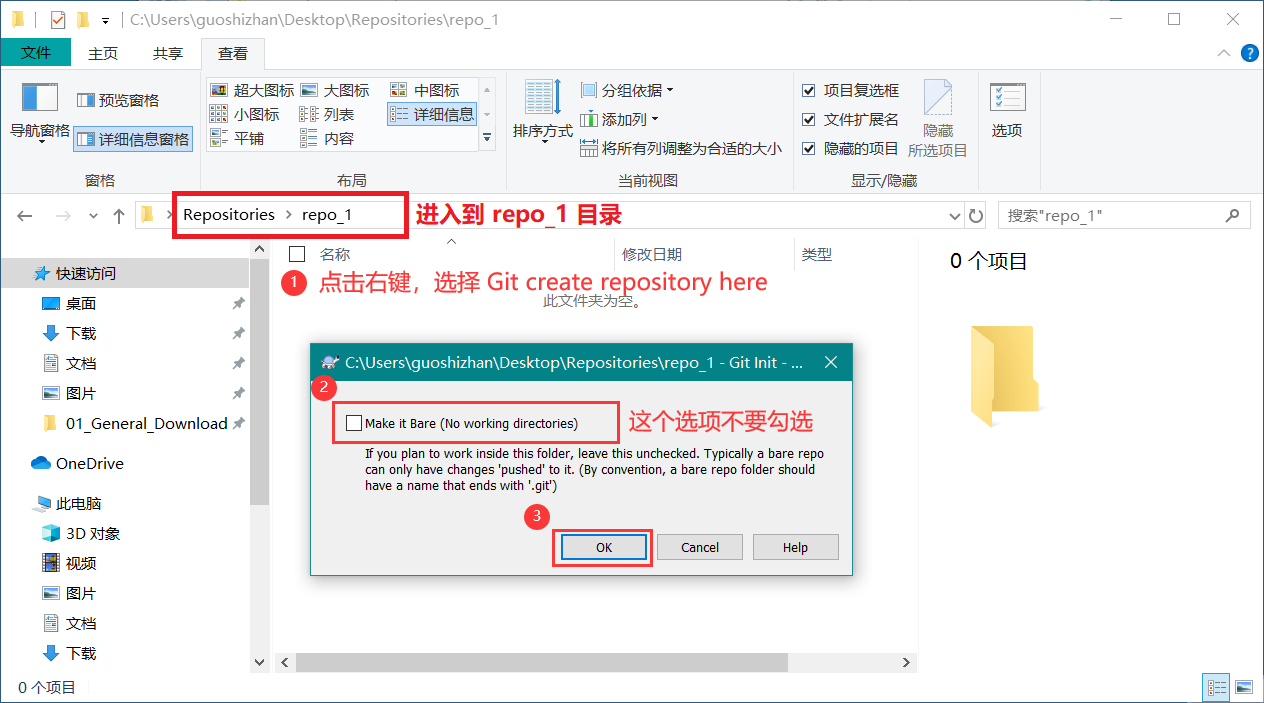Switch to large thumbnails view icon in status bar
Image resolution: width=1264 pixels, height=703 pixels.
(x=1243, y=687)
